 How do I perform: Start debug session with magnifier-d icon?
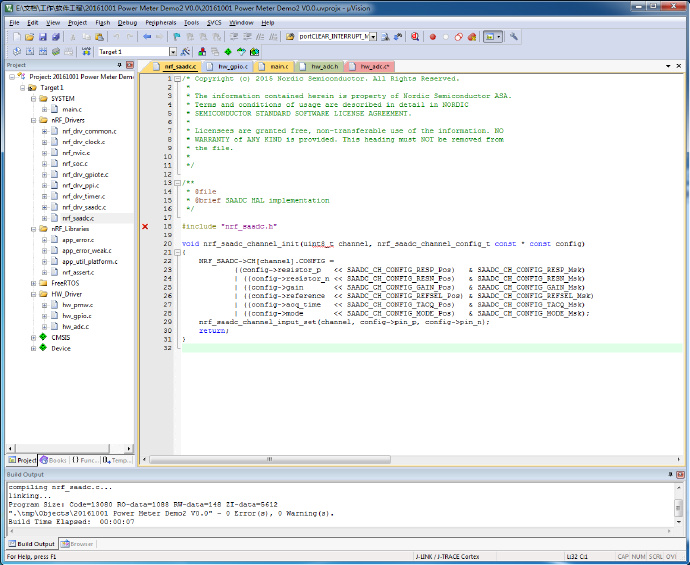tap(415, 37)
